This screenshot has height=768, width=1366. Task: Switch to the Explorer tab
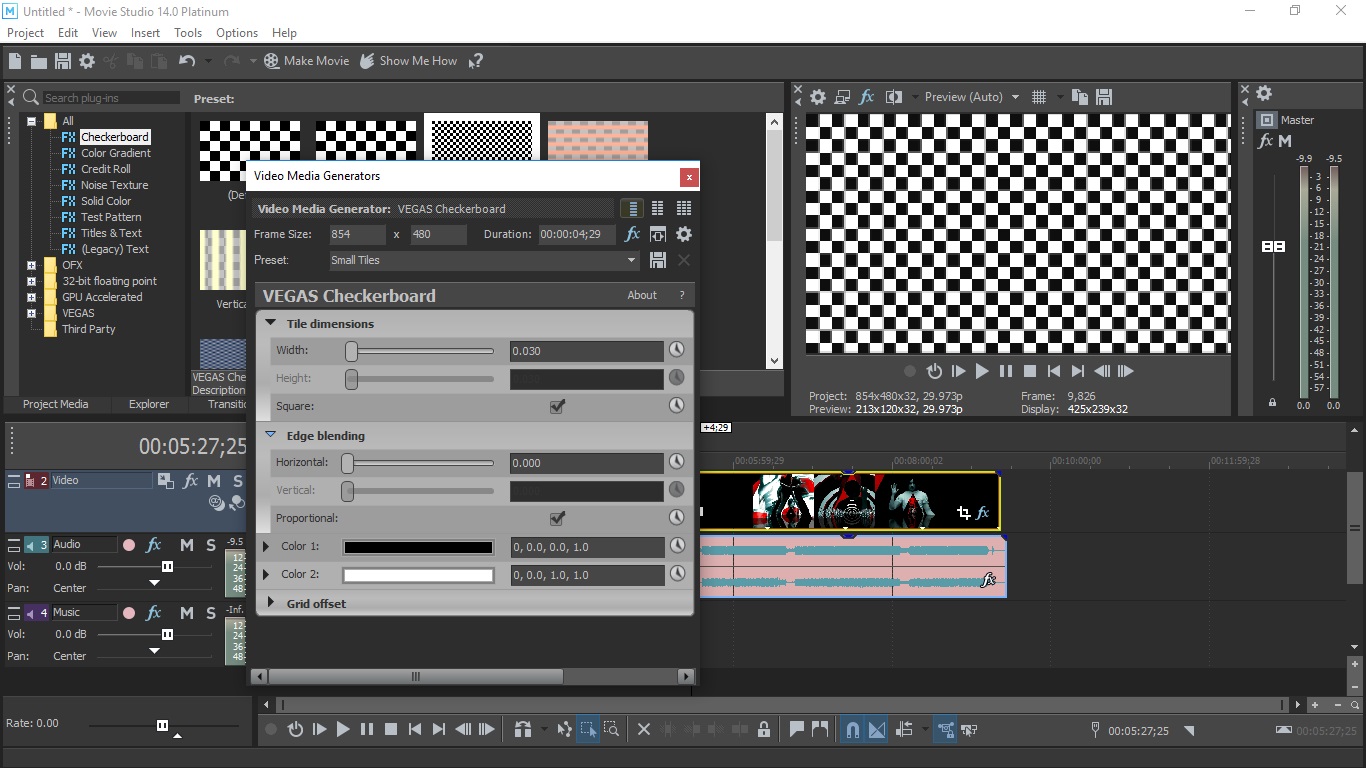point(149,404)
